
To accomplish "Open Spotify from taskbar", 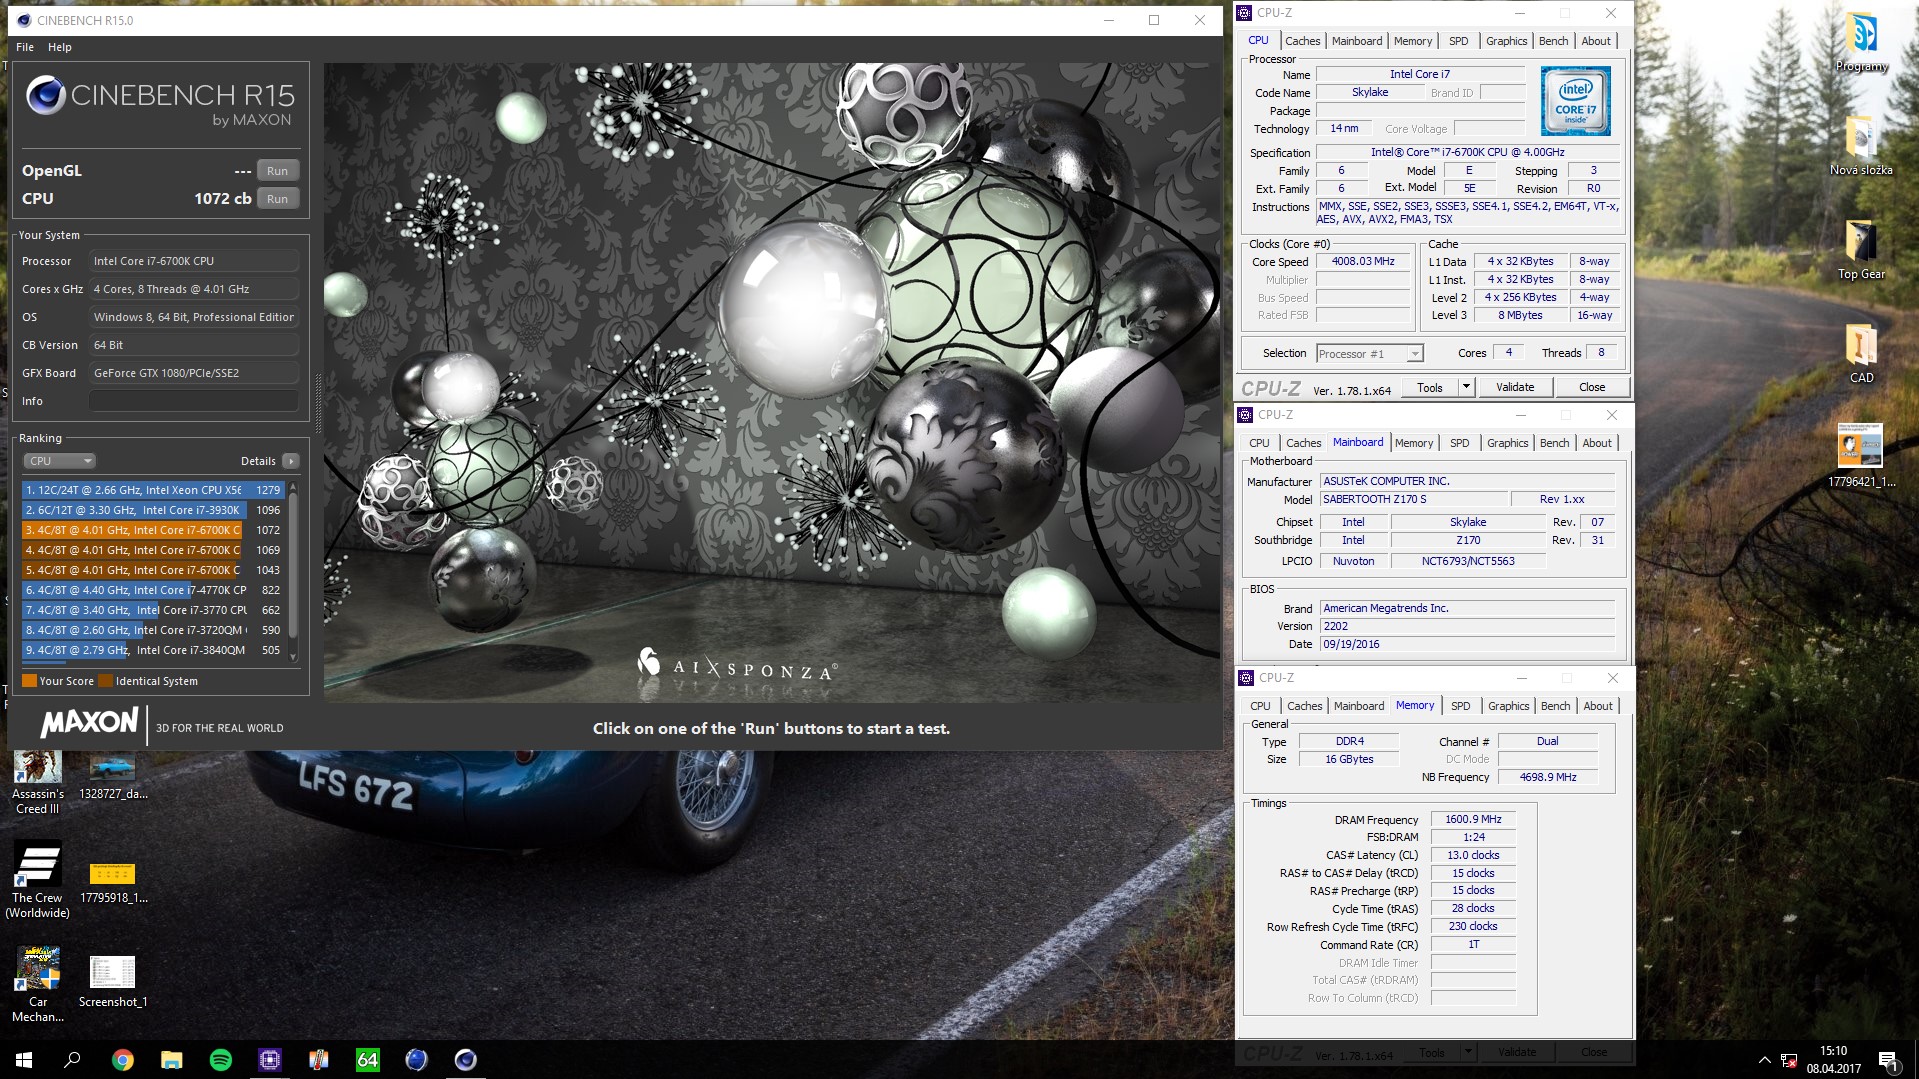I will (x=220, y=1060).
